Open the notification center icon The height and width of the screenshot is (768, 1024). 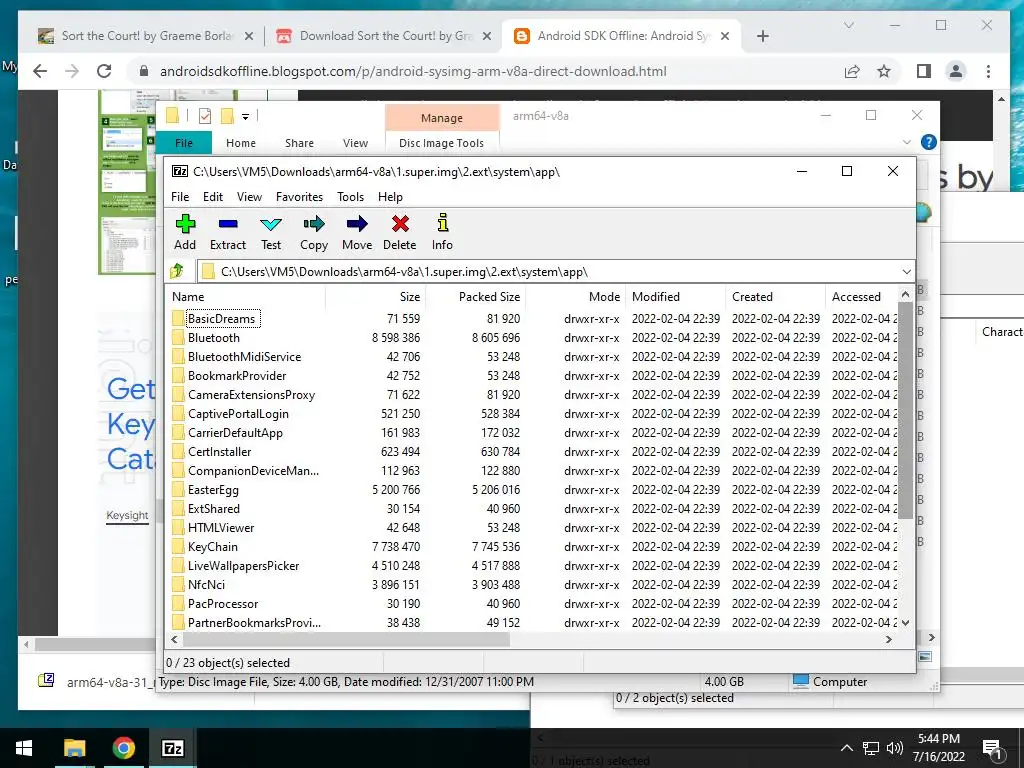click(x=992, y=748)
